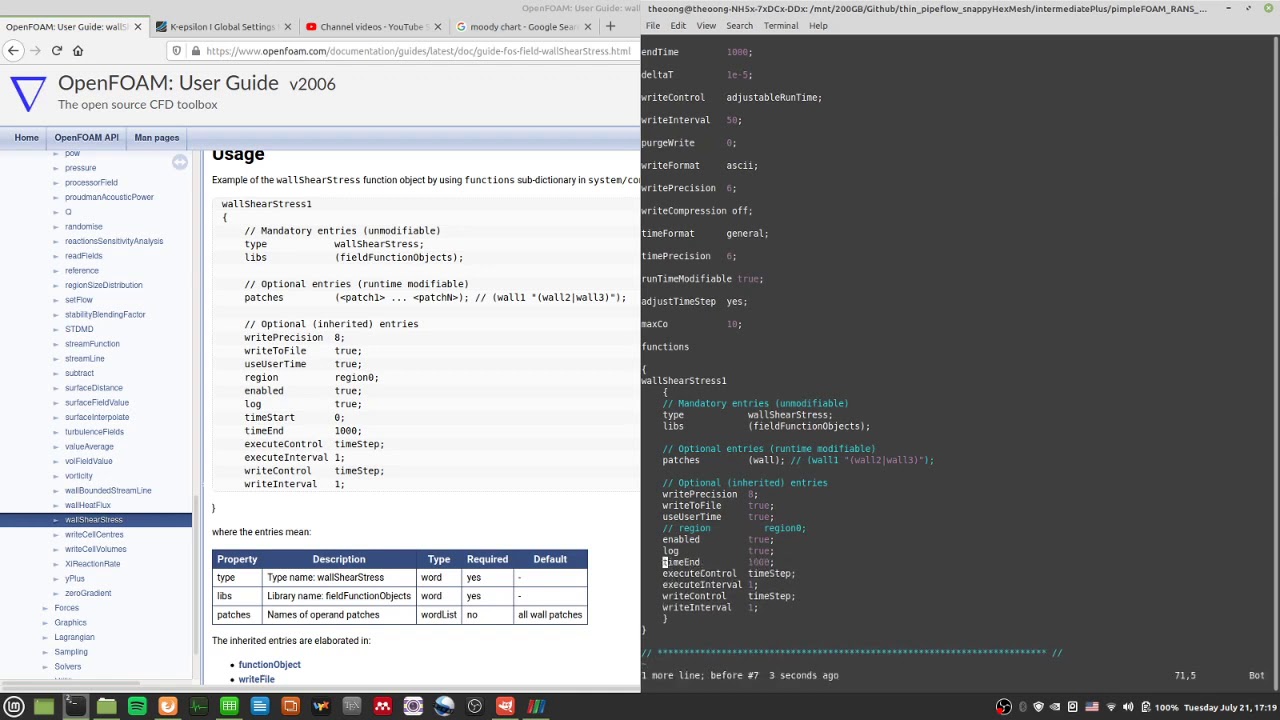1280x720 pixels.
Task: Expand the Forces tree folder
Action: point(45,608)
